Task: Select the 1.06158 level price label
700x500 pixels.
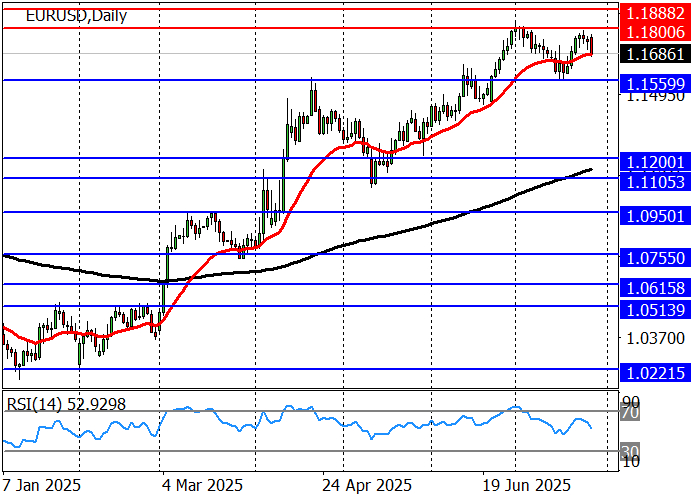Action: (x=655, y=288)
